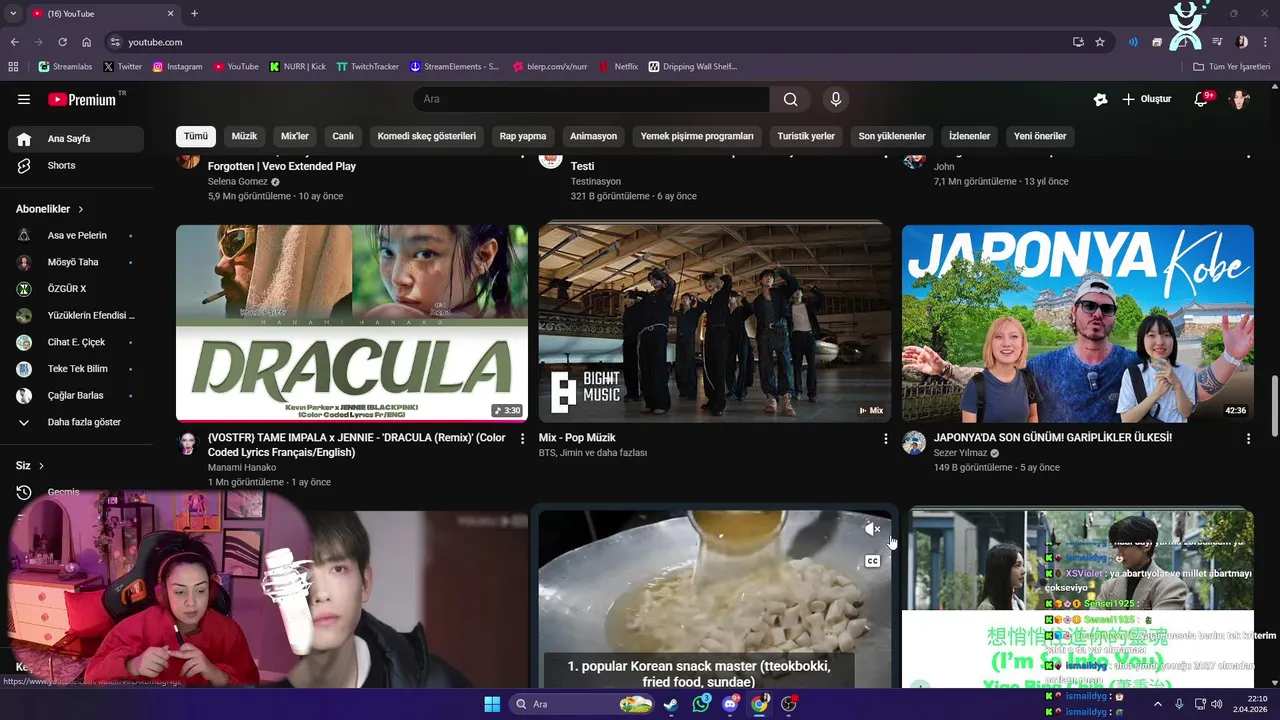Select the İzlenenler chip
The width and height of the screenshot is (1280, 720).
pos(970,136)
